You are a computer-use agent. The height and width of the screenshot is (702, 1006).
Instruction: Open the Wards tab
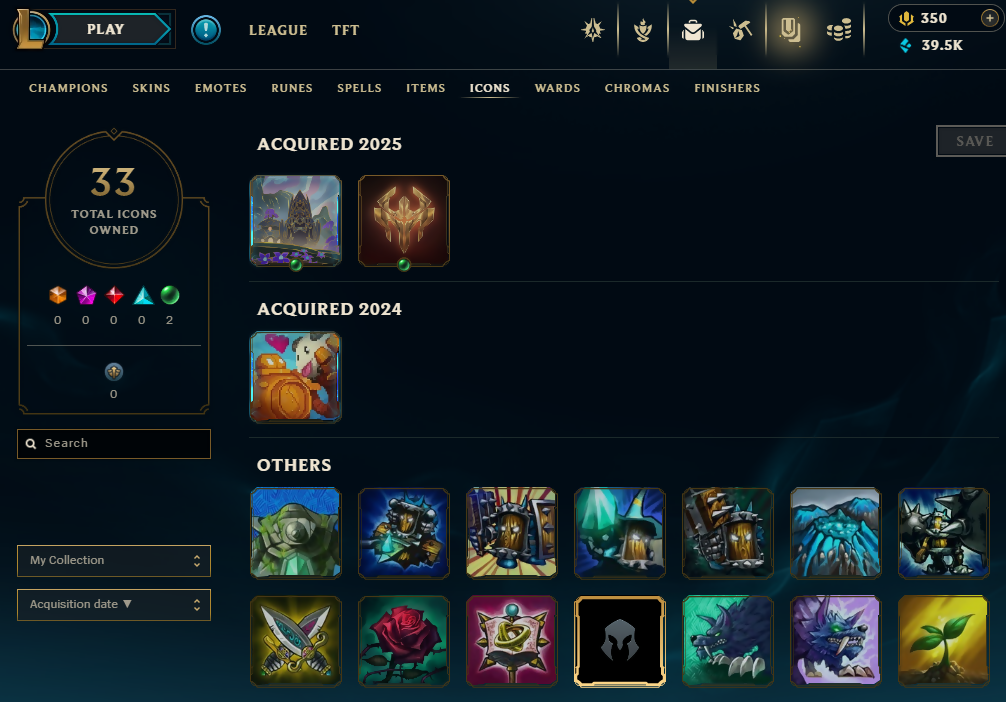pyautogui.click(x=558, y=88)
